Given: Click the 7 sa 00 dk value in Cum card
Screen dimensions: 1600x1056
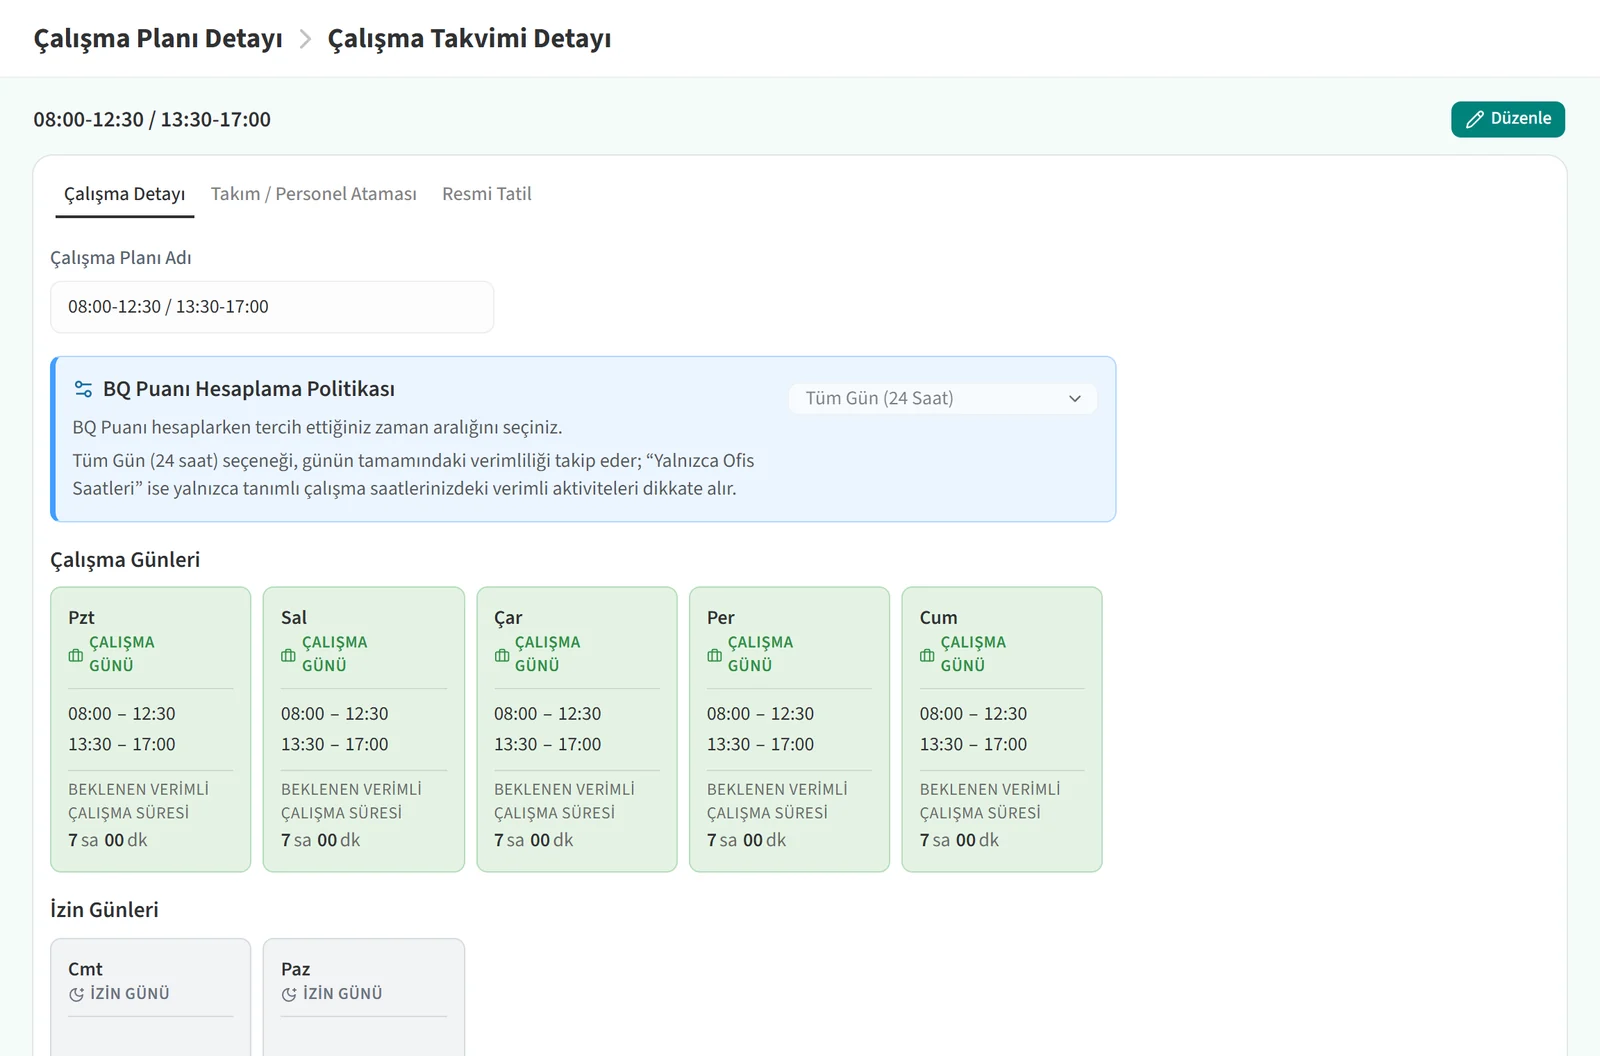Looking at the screenshot, I should point(960,841).
